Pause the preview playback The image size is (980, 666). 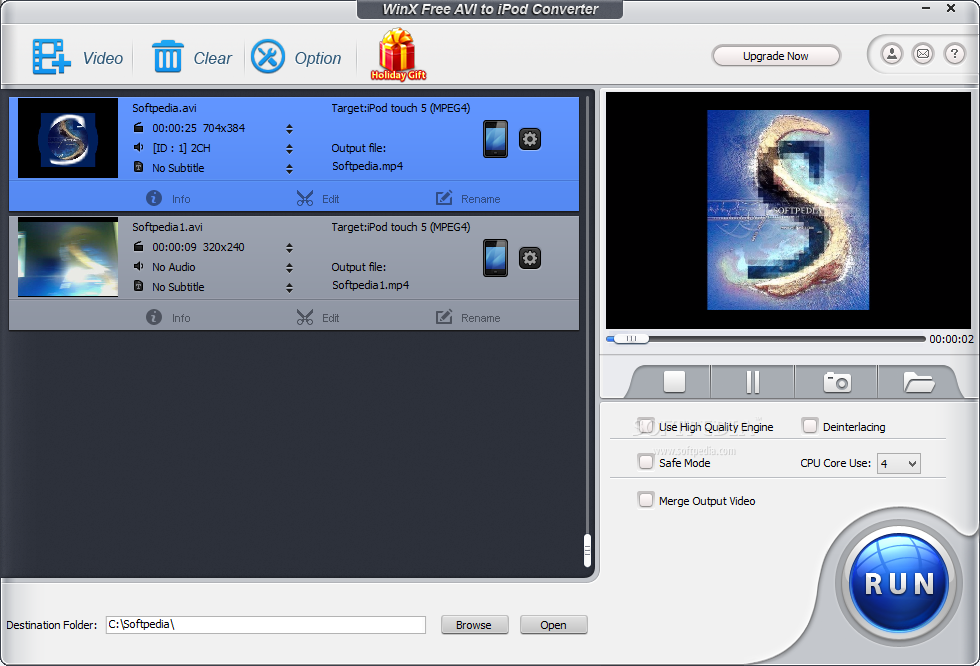tap(753, 382)
